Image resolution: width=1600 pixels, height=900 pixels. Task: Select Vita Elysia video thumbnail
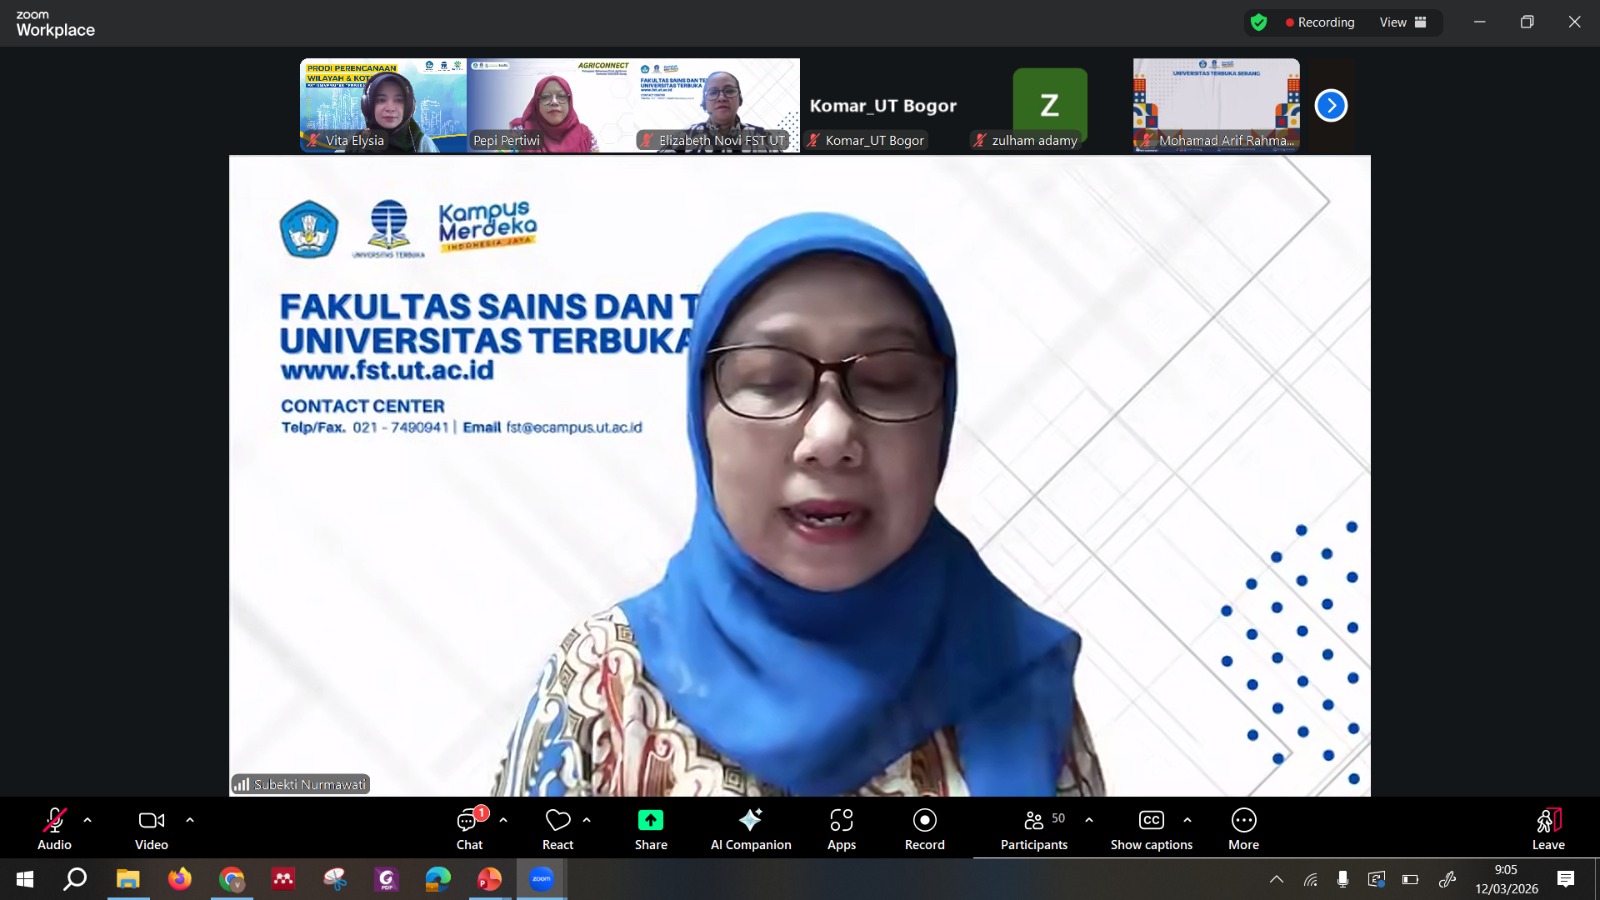383,105
